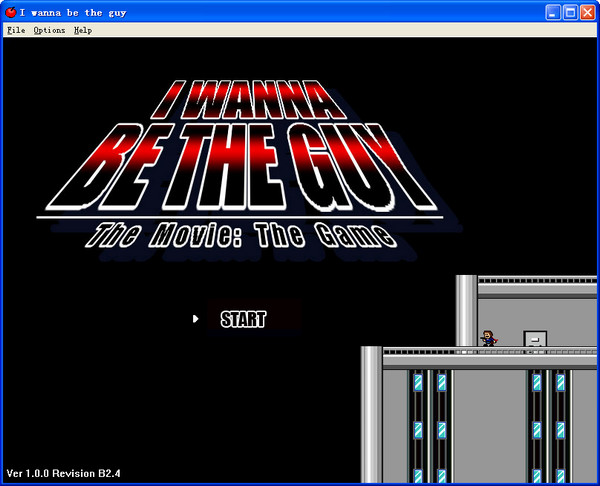Click the tall upper metal pillar
600x486 pixels.
tap(466, 310)
